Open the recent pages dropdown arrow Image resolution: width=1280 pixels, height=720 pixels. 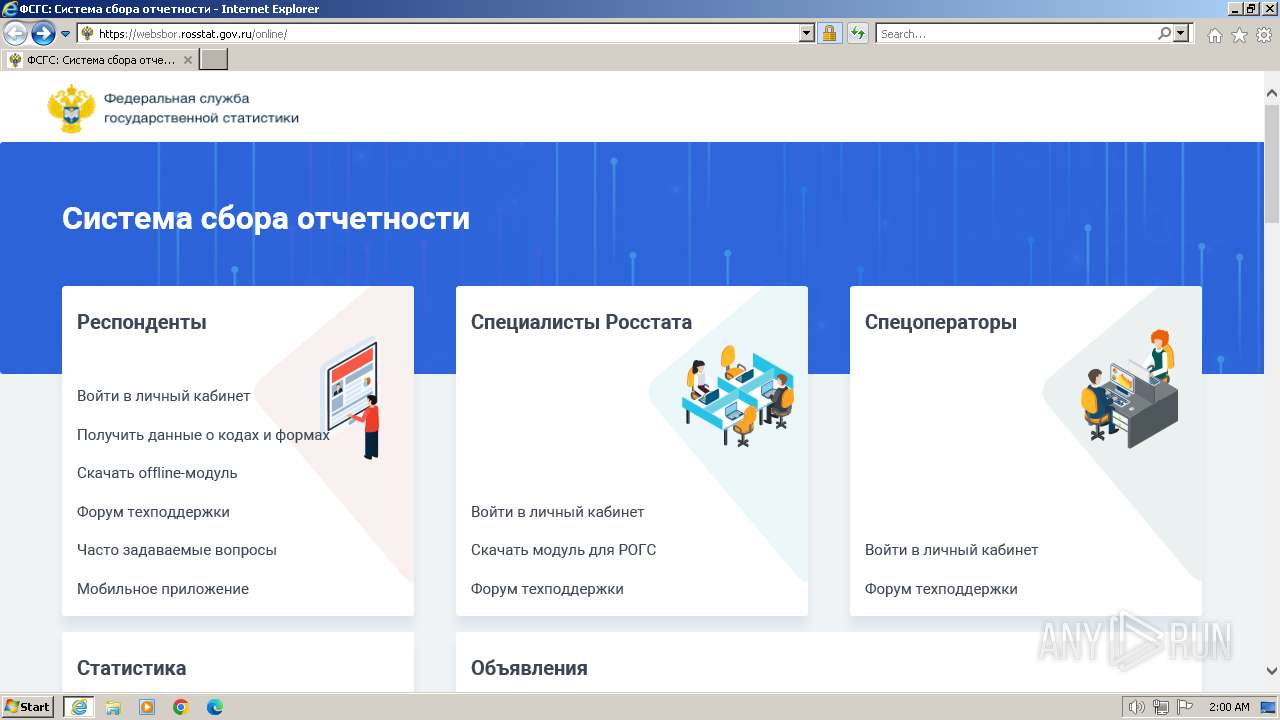(x=66, y=34)
